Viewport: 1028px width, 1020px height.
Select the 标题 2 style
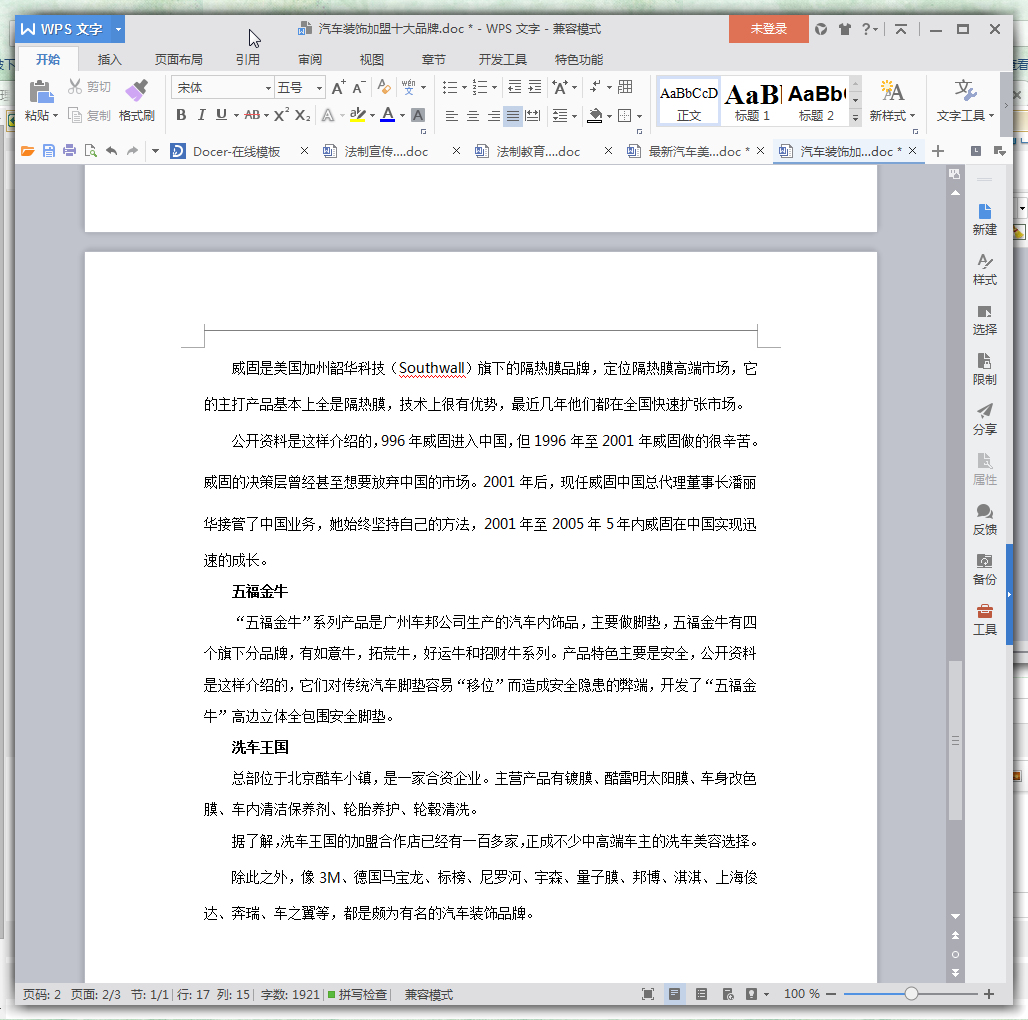point(816,102)
